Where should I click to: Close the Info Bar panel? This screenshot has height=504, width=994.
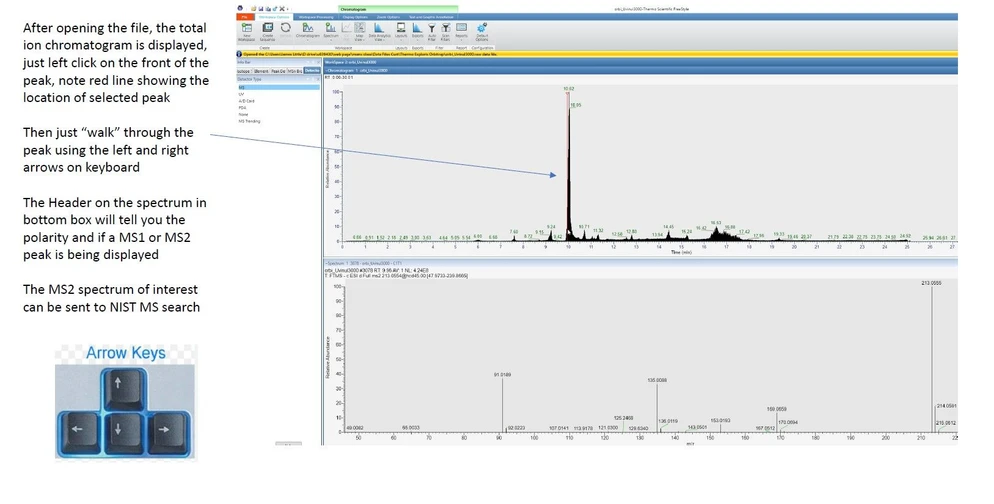pyautogui.click(x=318, y=62)
